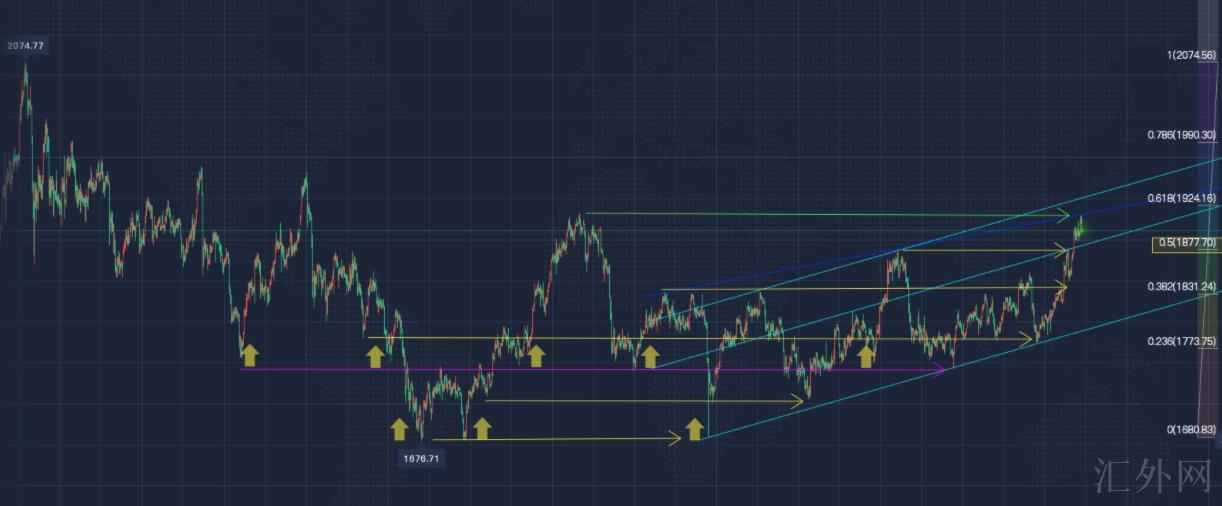This screenshot has width=1222, height=506.
Task: Click the 1676.71 low price tag
Action: click(x=421, y=457)
